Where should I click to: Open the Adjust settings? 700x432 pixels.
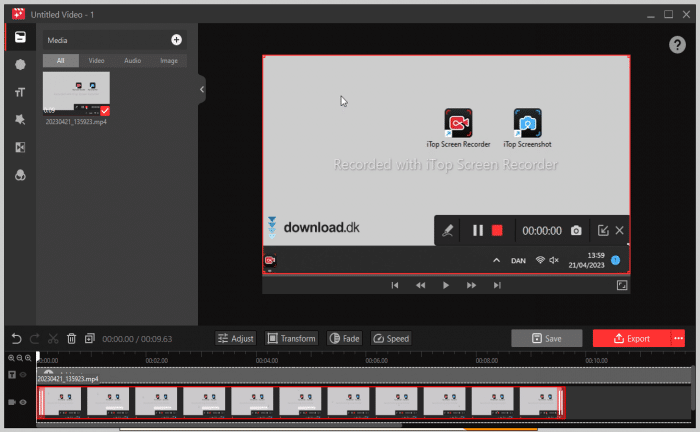236,339
